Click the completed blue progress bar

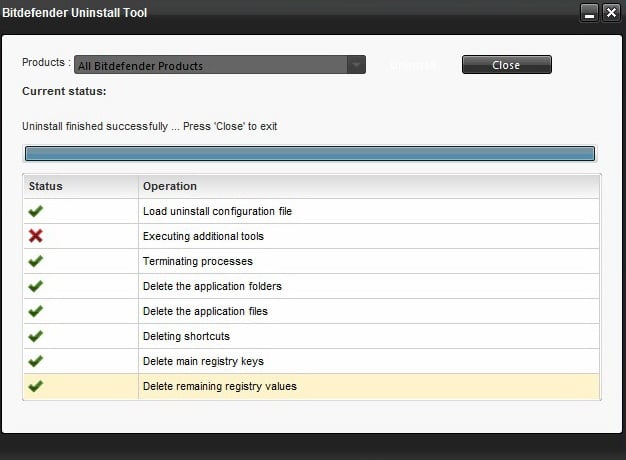pyautogui.click(x=310, y=154)
